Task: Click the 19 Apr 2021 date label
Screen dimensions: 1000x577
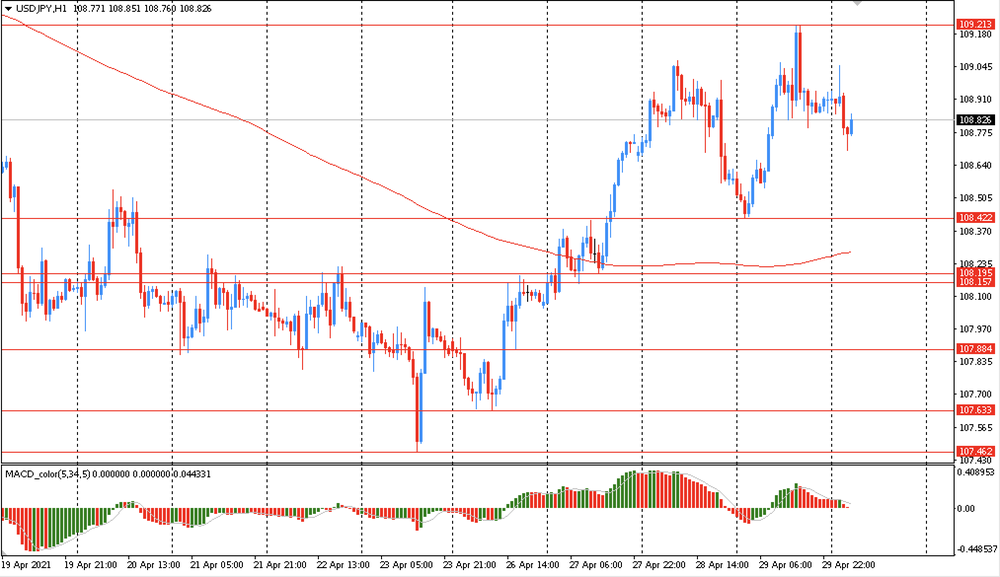Action: (x=26, y=565)
